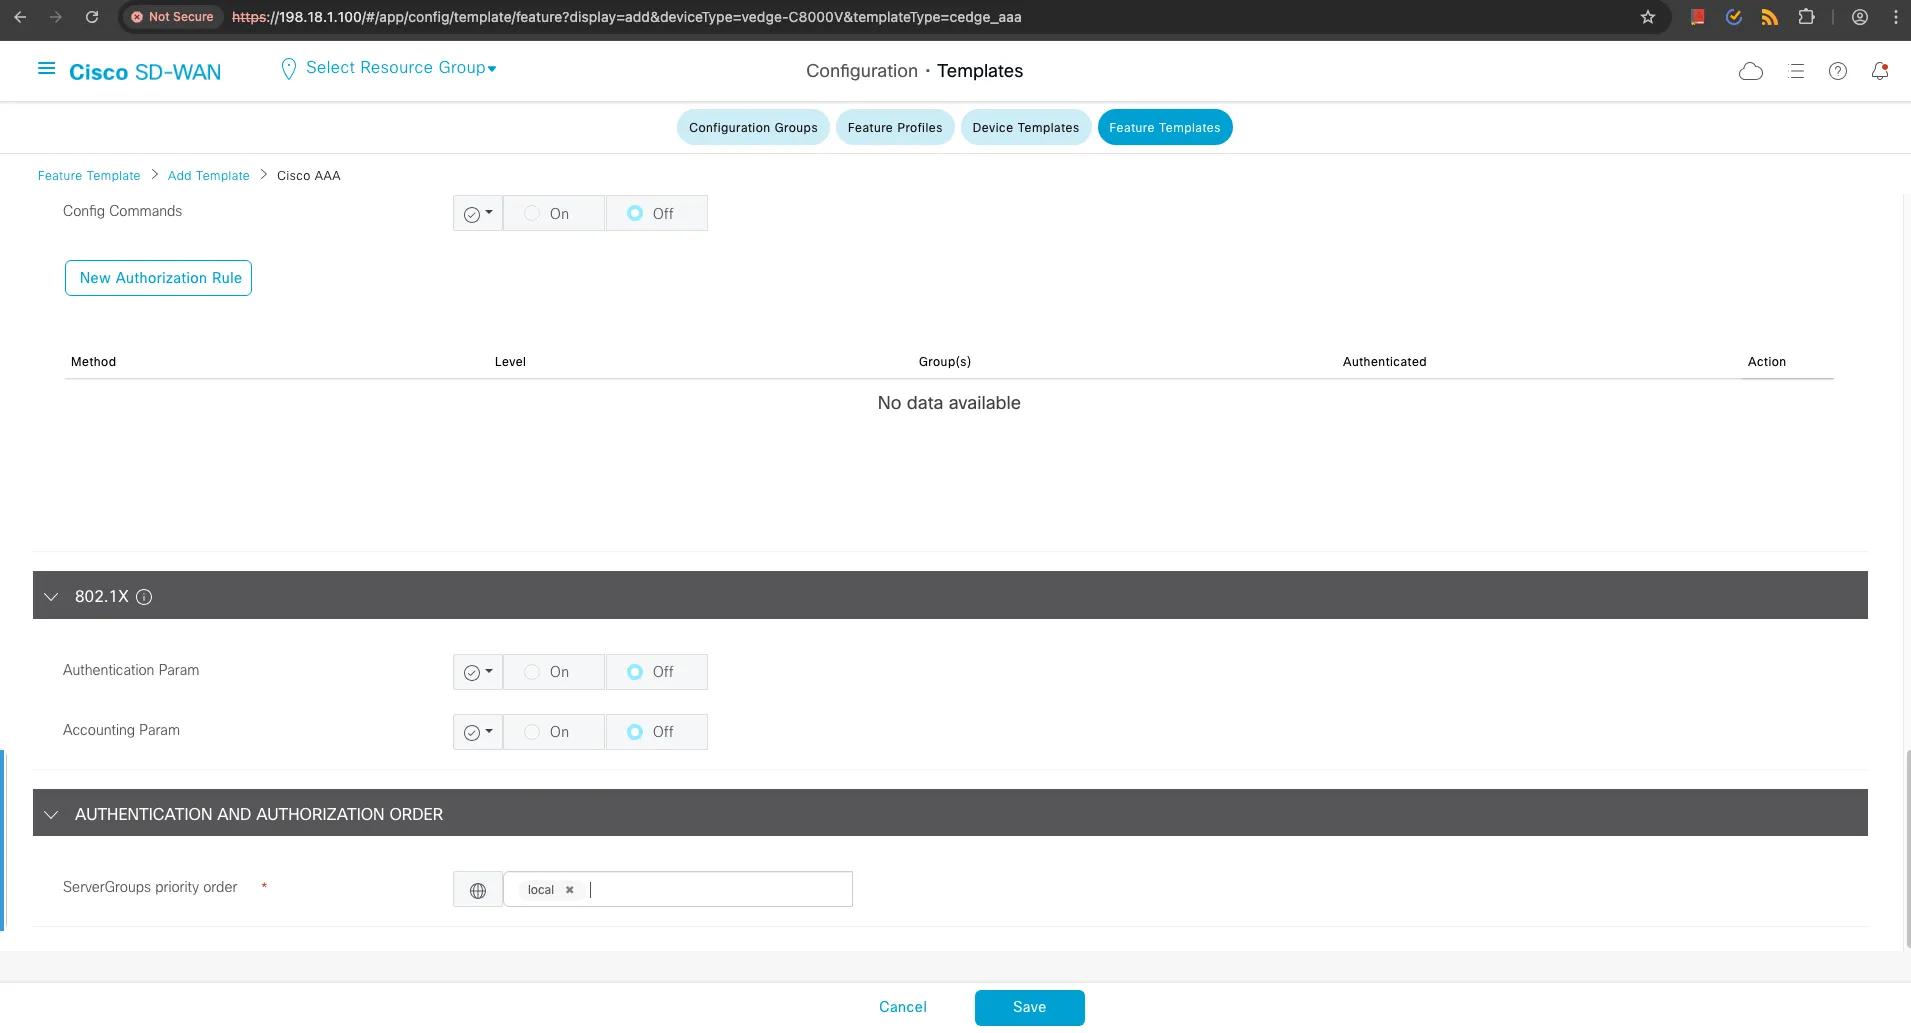
Task: Save the Cisco AAA template
Action: pyautogui.click(x=1029, y=1007)
